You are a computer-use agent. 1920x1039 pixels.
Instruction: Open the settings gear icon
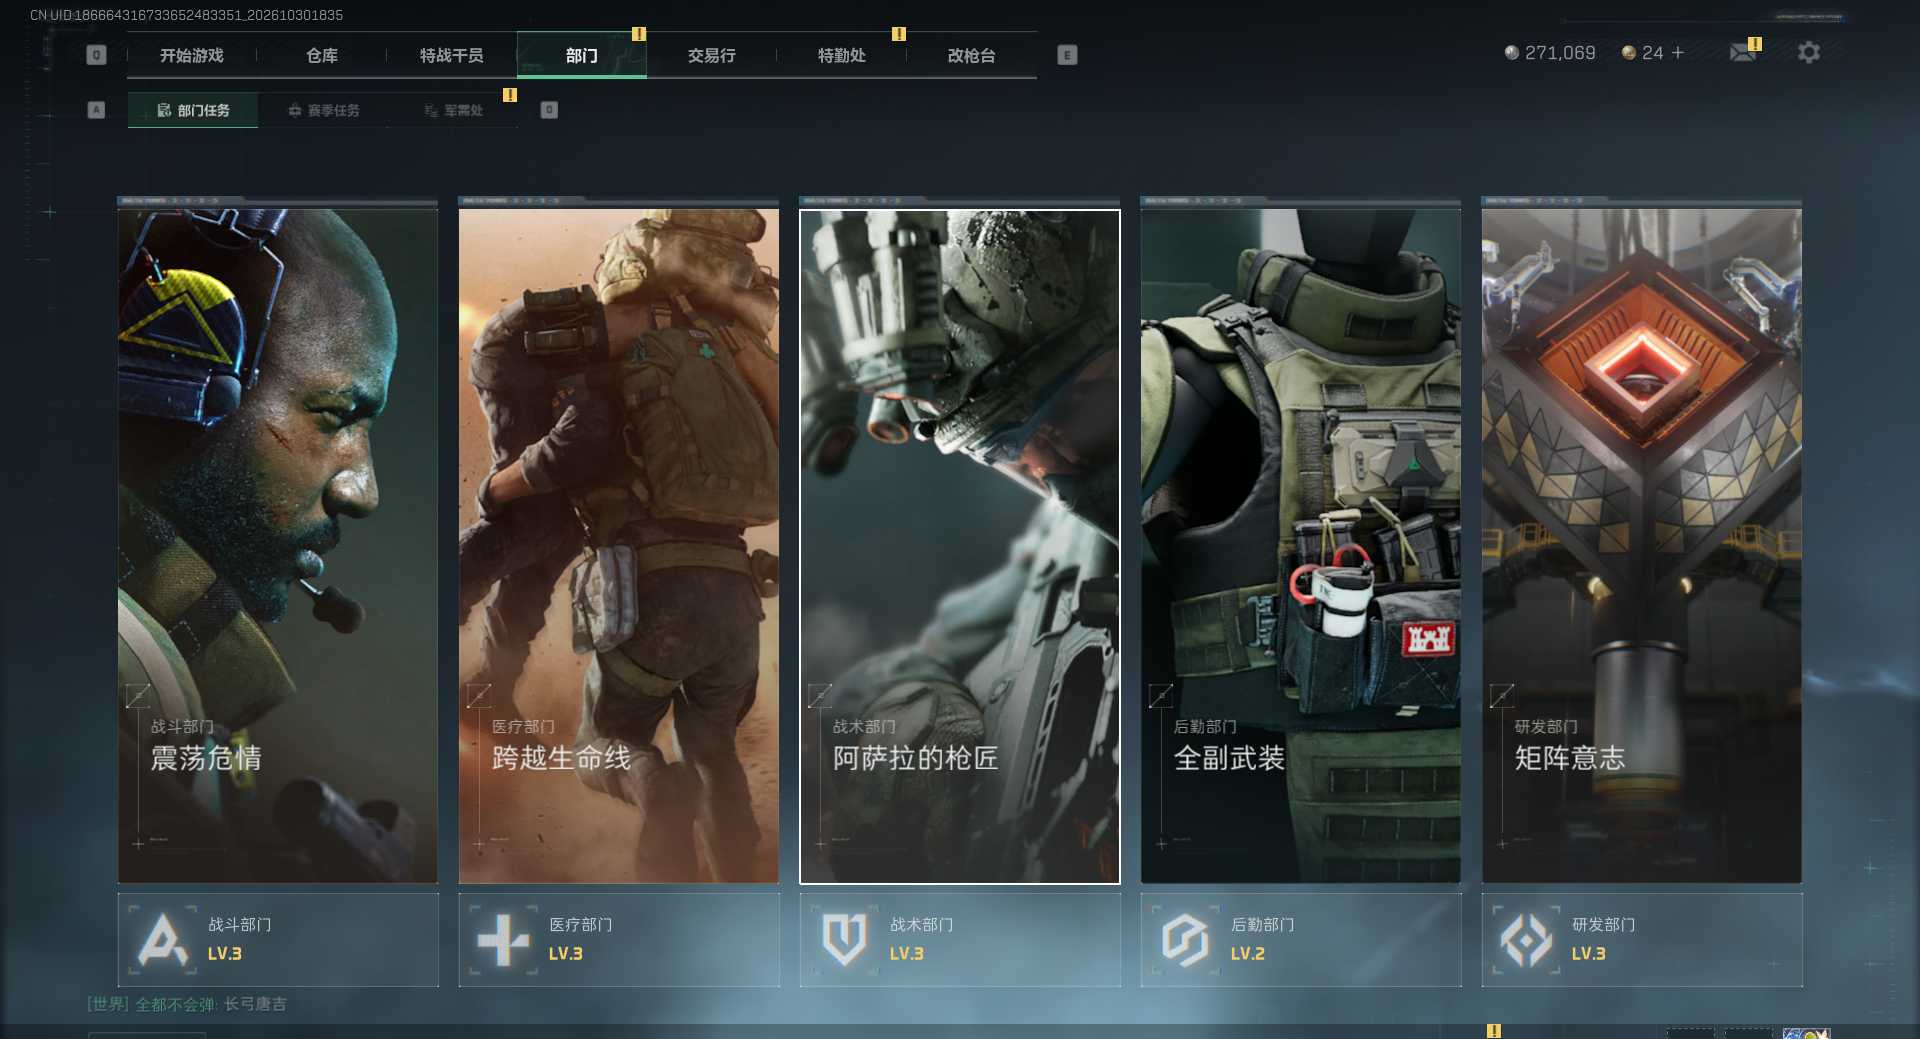pos(1808,52)
